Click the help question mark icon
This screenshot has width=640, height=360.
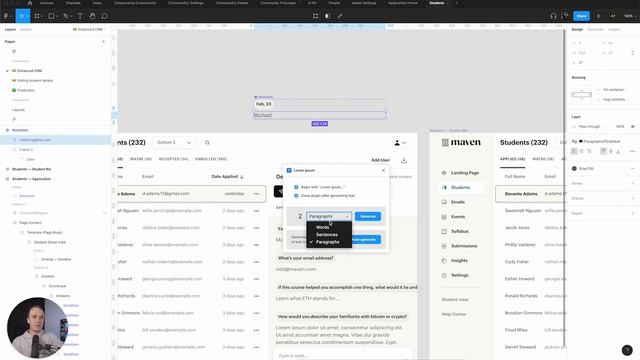(627, 350)
